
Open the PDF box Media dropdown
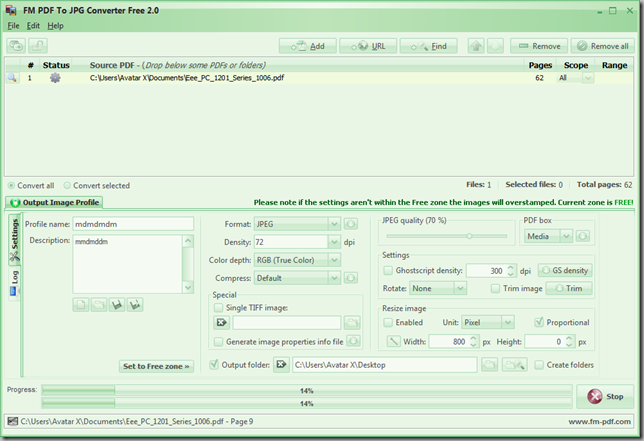click(x=566, y=236)
